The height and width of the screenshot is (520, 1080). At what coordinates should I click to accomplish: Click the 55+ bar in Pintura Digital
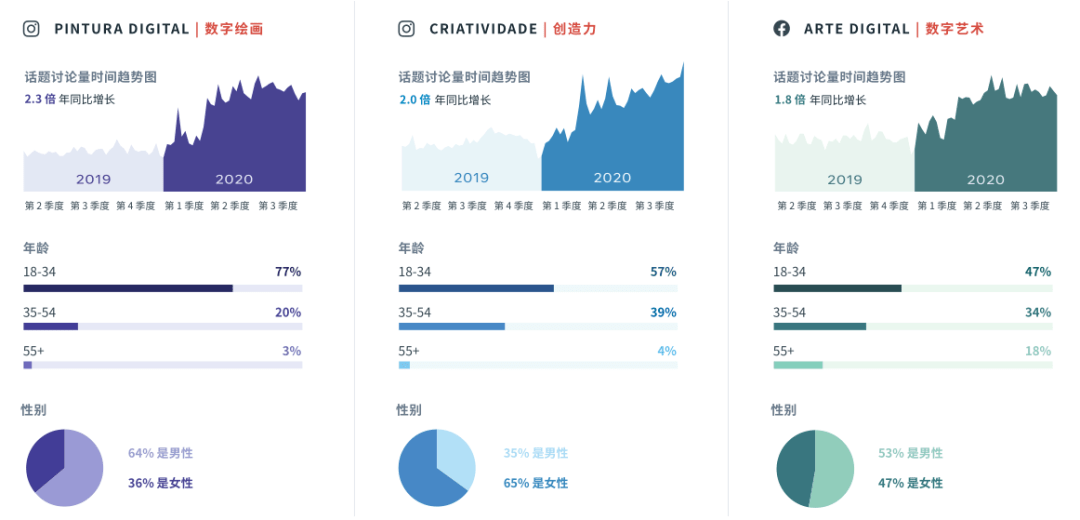163,365
